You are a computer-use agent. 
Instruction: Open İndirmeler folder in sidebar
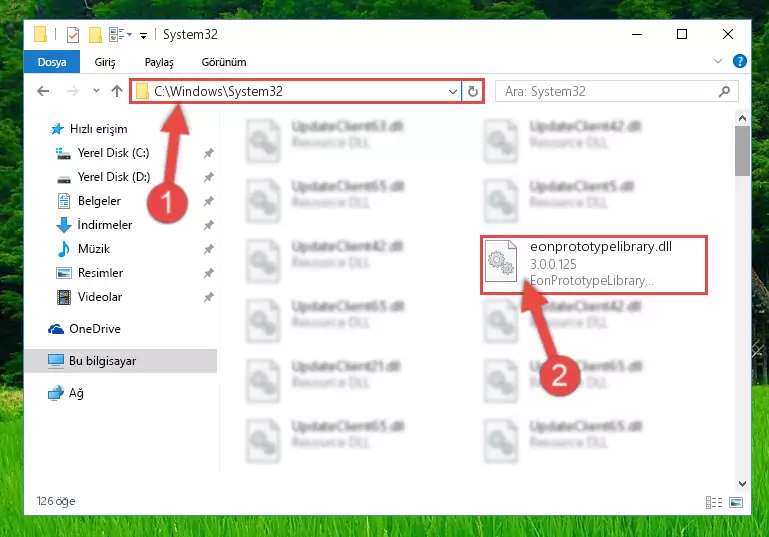pyautogui.click(x=94, y=225)
